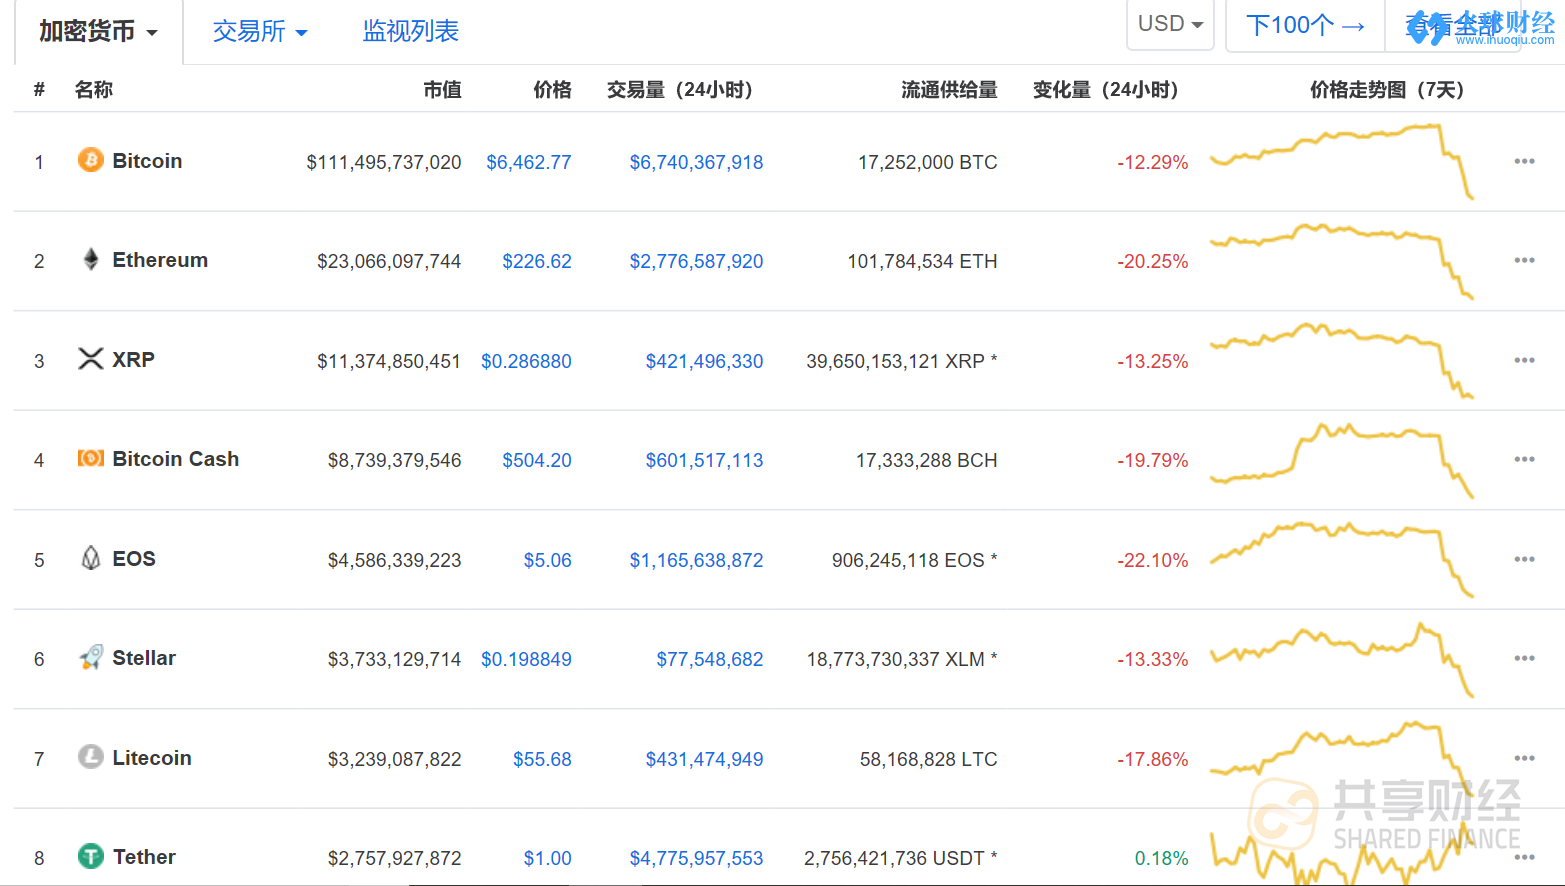Click Ethereum change value -20.25%
The image size is (1565, 886).
pos(1153,261)
